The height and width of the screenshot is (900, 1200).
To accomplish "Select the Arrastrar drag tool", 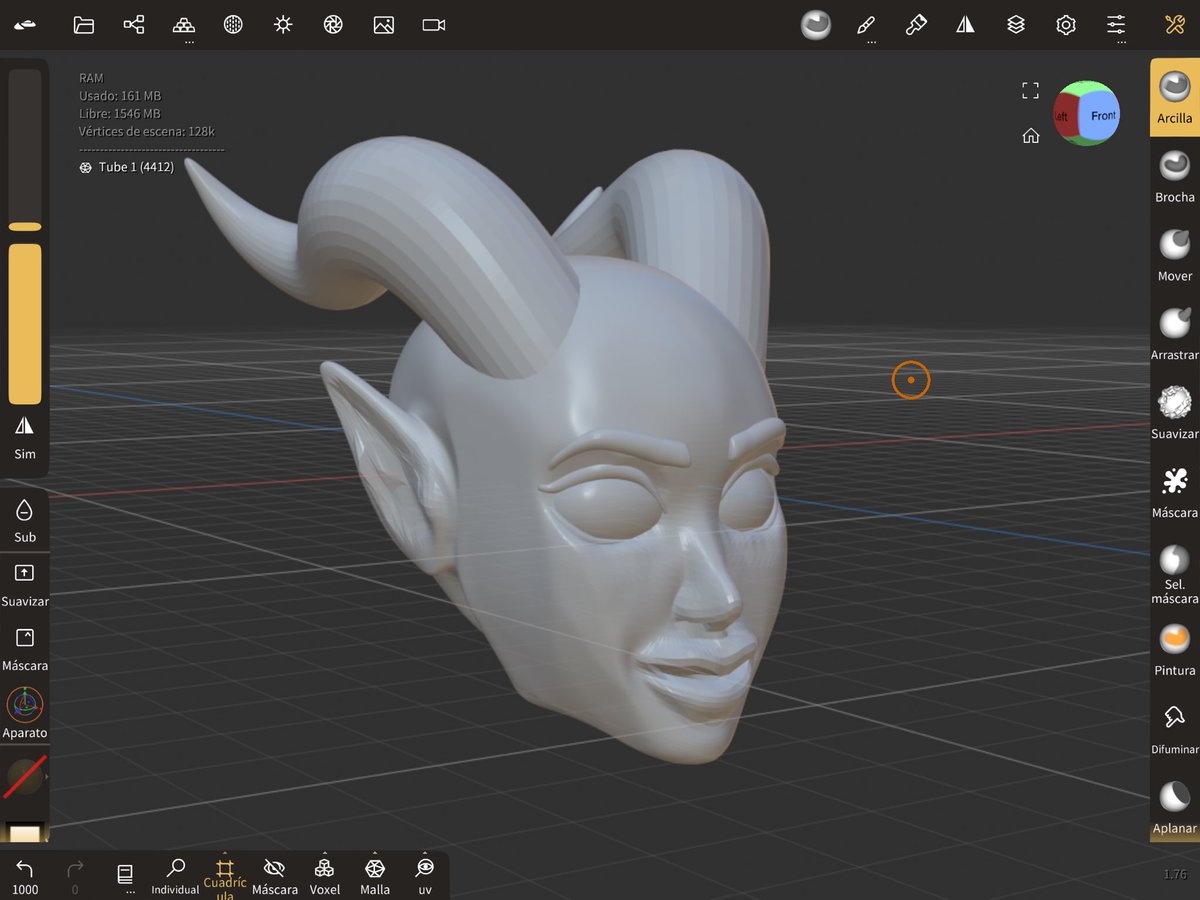I will coord(1175,334).
